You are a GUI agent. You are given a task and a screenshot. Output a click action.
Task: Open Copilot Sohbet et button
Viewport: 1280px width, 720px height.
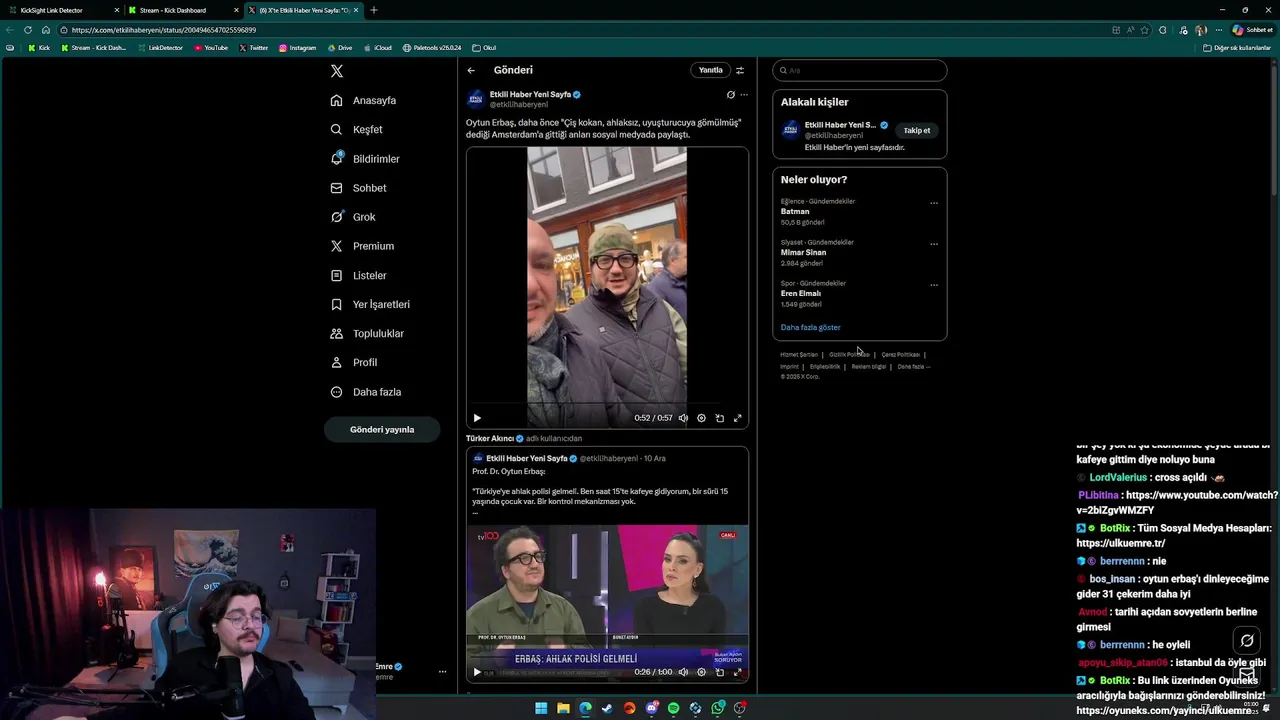[1252, 30]
